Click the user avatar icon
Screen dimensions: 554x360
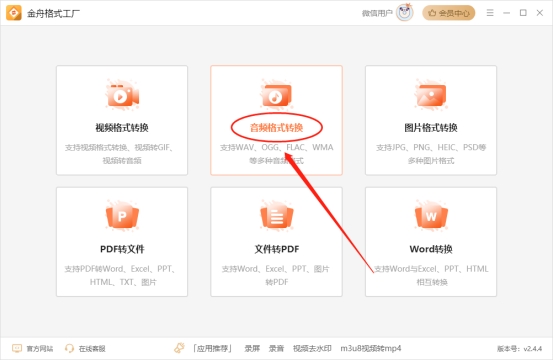pos(405,13)
